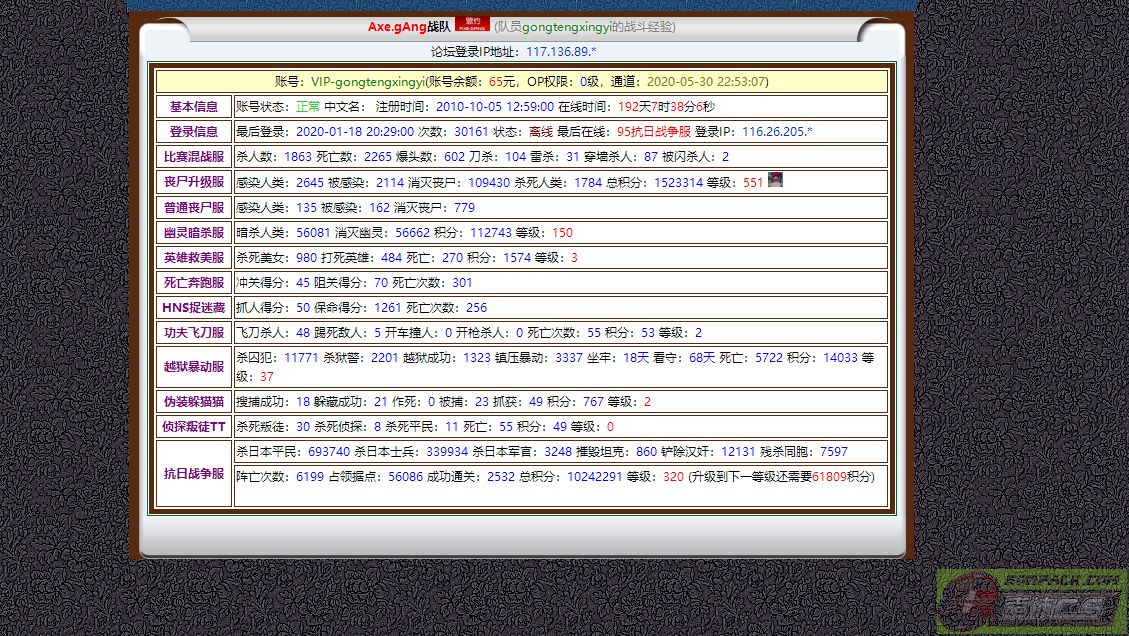Viewport: 1129px width, 636px height.
Task: Open the 丧尸升级服 server category
Action: coord(194,182)
